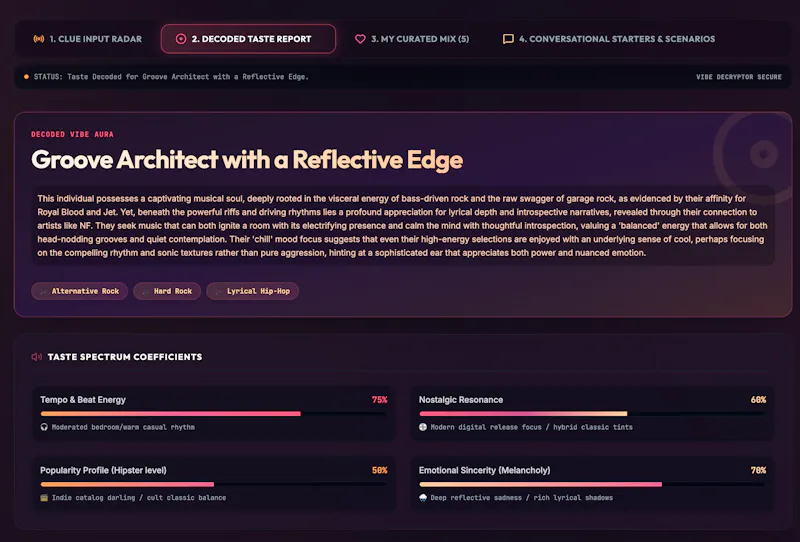Click the 'Tempo & Beat Energy' label
This screenshot has width=800, height=542.
(x=83, y=400)
